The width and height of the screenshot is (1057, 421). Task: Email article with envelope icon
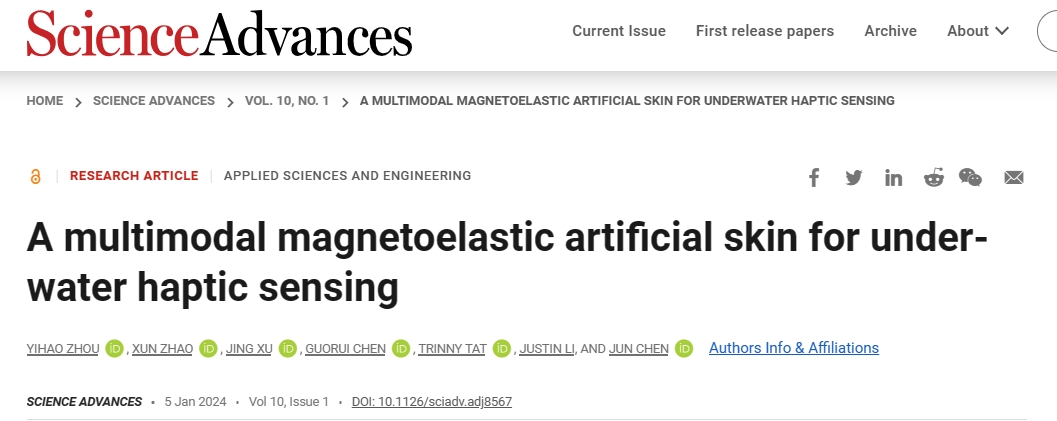click(1014, 178)
